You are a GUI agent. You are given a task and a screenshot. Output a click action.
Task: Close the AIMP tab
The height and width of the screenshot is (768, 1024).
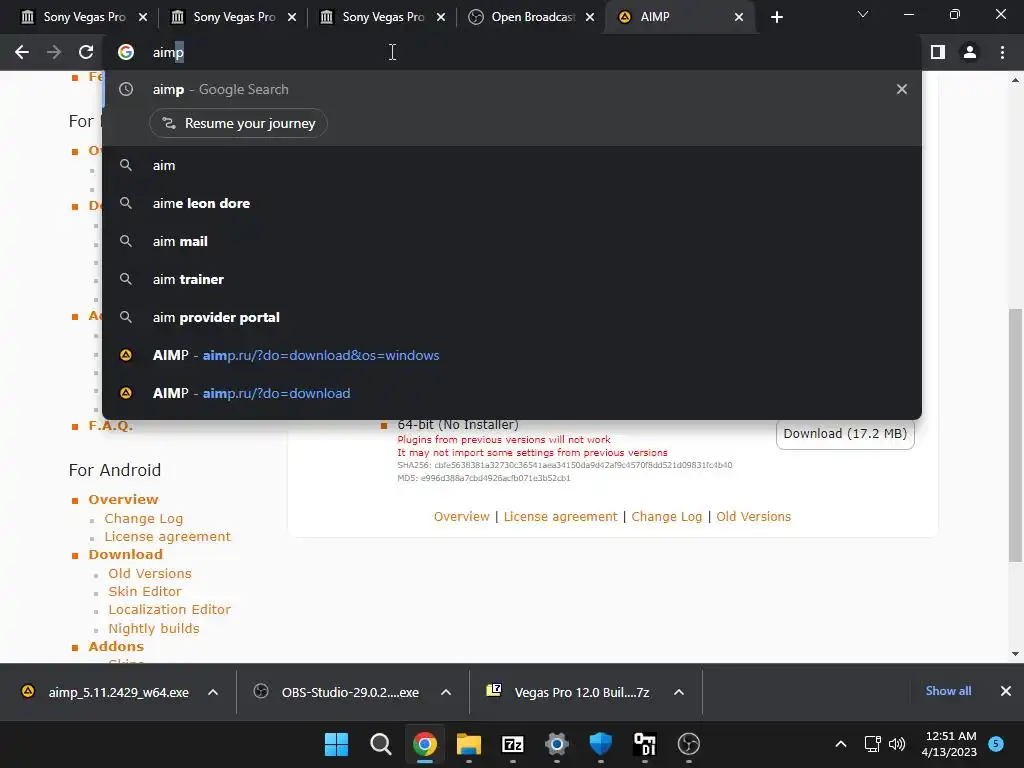click(x=739, y=17)
